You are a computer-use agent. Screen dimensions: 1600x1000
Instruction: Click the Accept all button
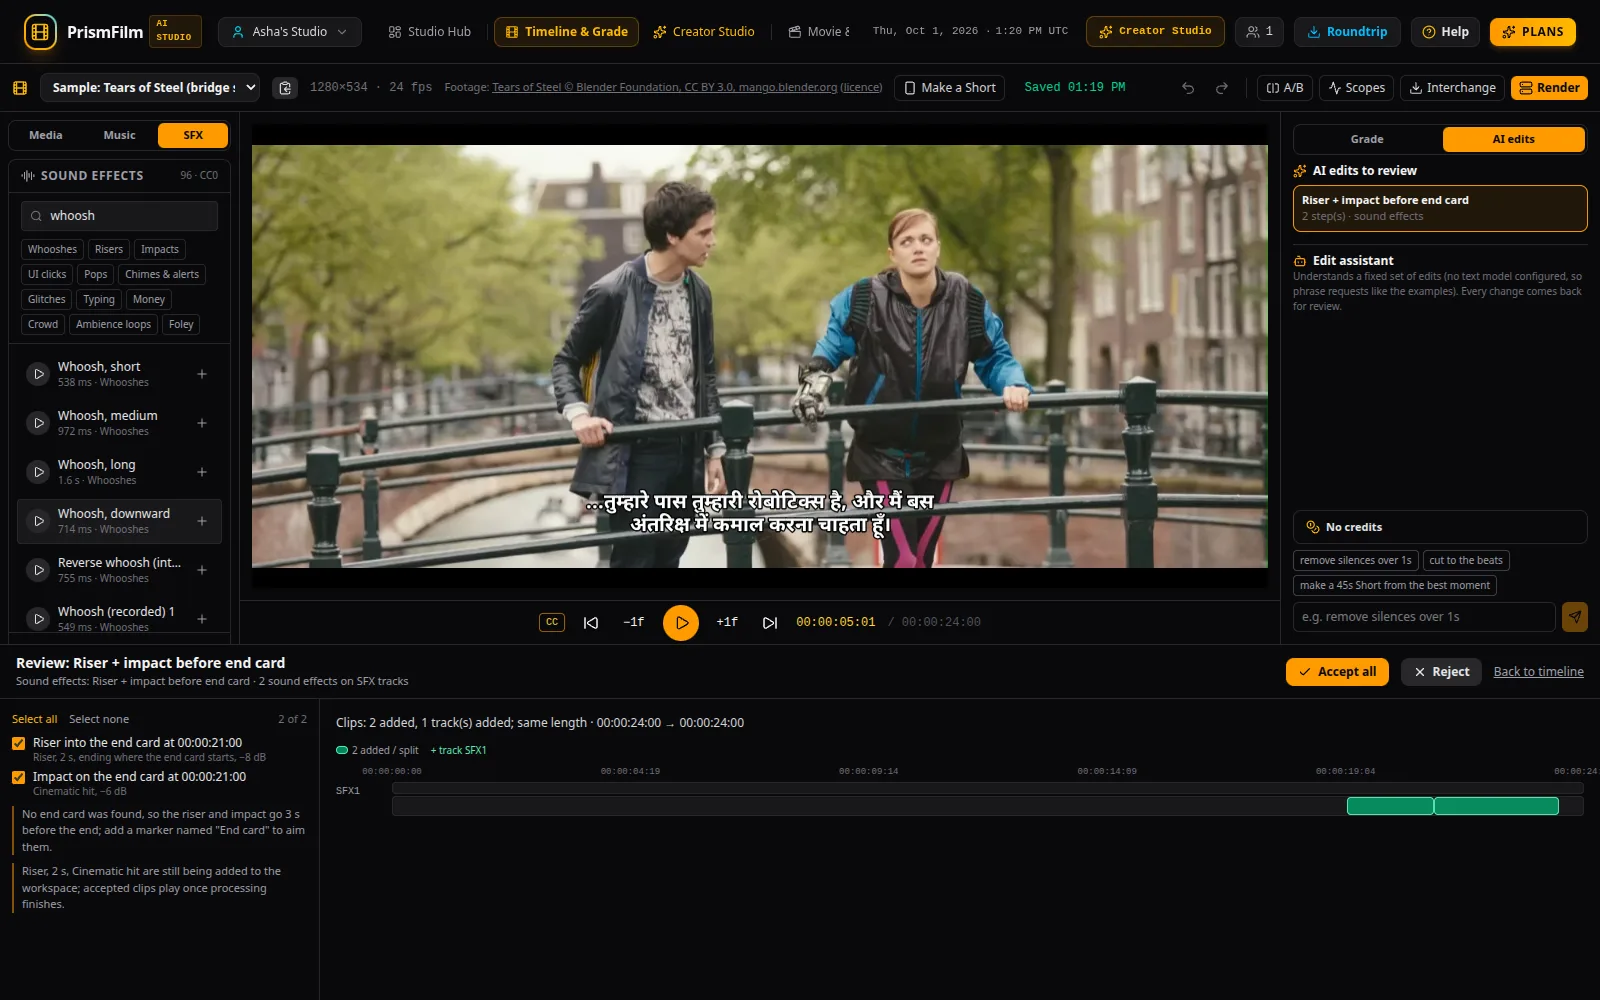[x=1337, y=672]
